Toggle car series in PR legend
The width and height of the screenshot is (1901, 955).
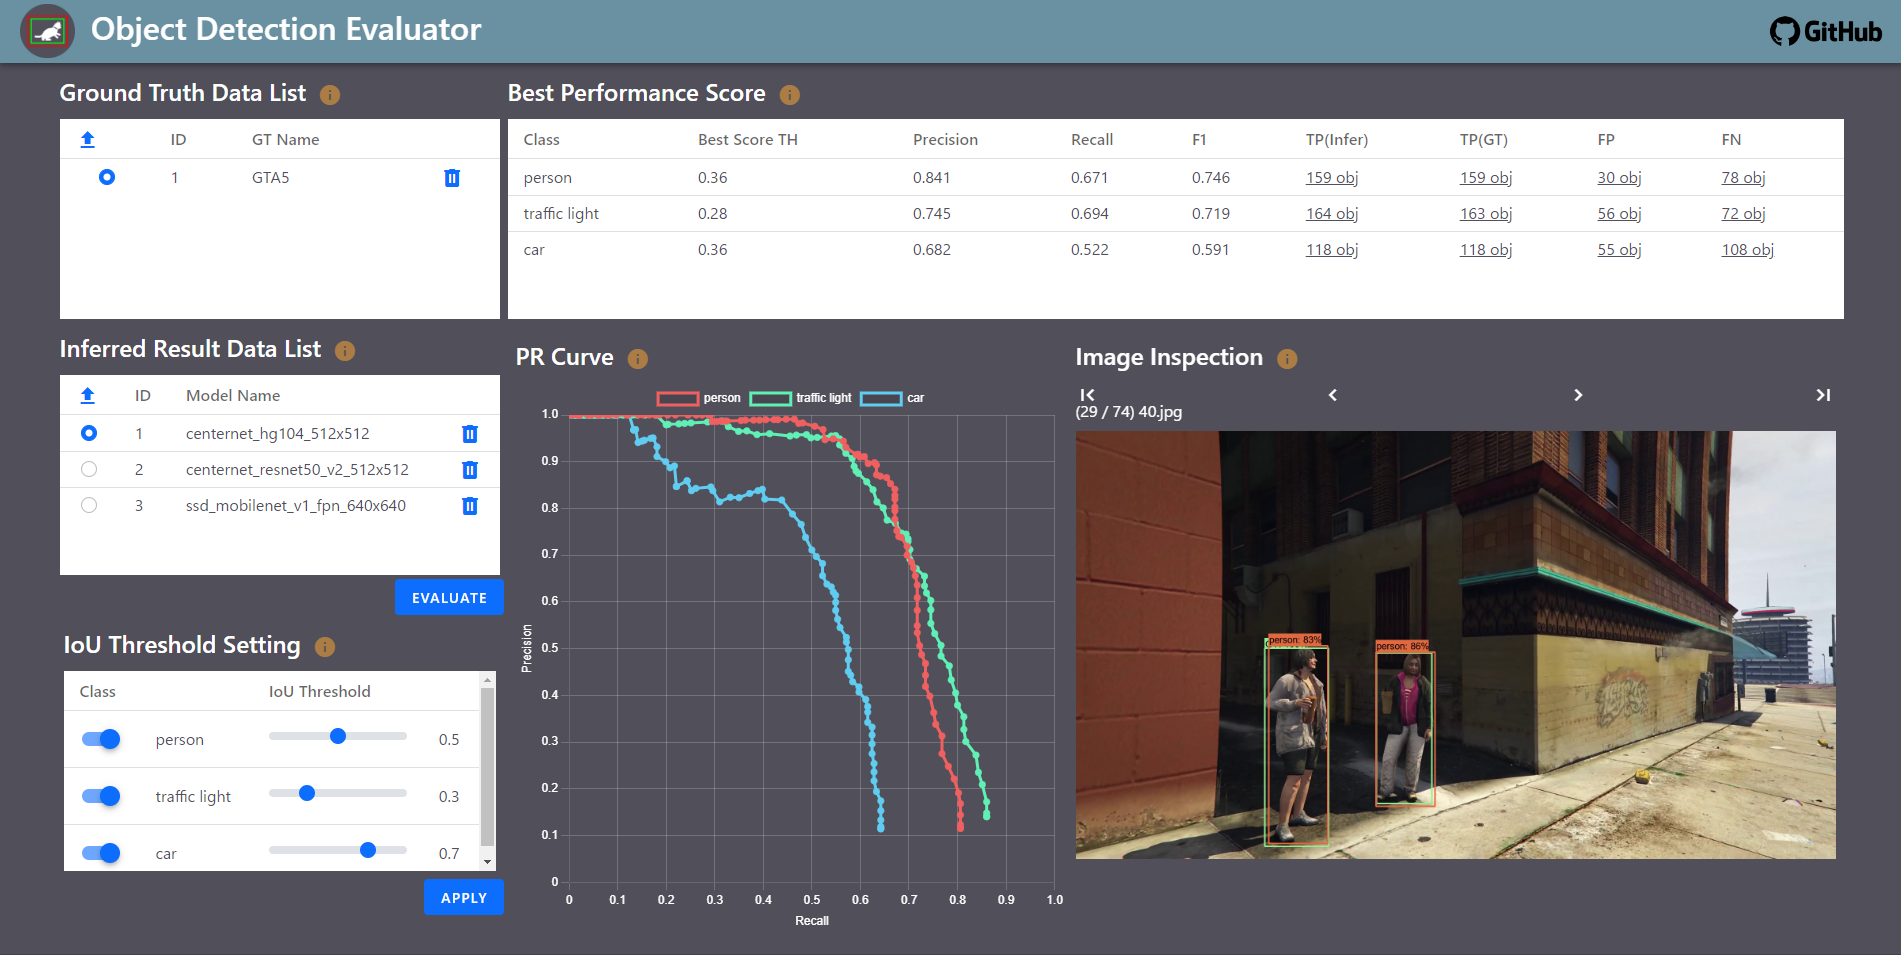click(x=892, y=398)
